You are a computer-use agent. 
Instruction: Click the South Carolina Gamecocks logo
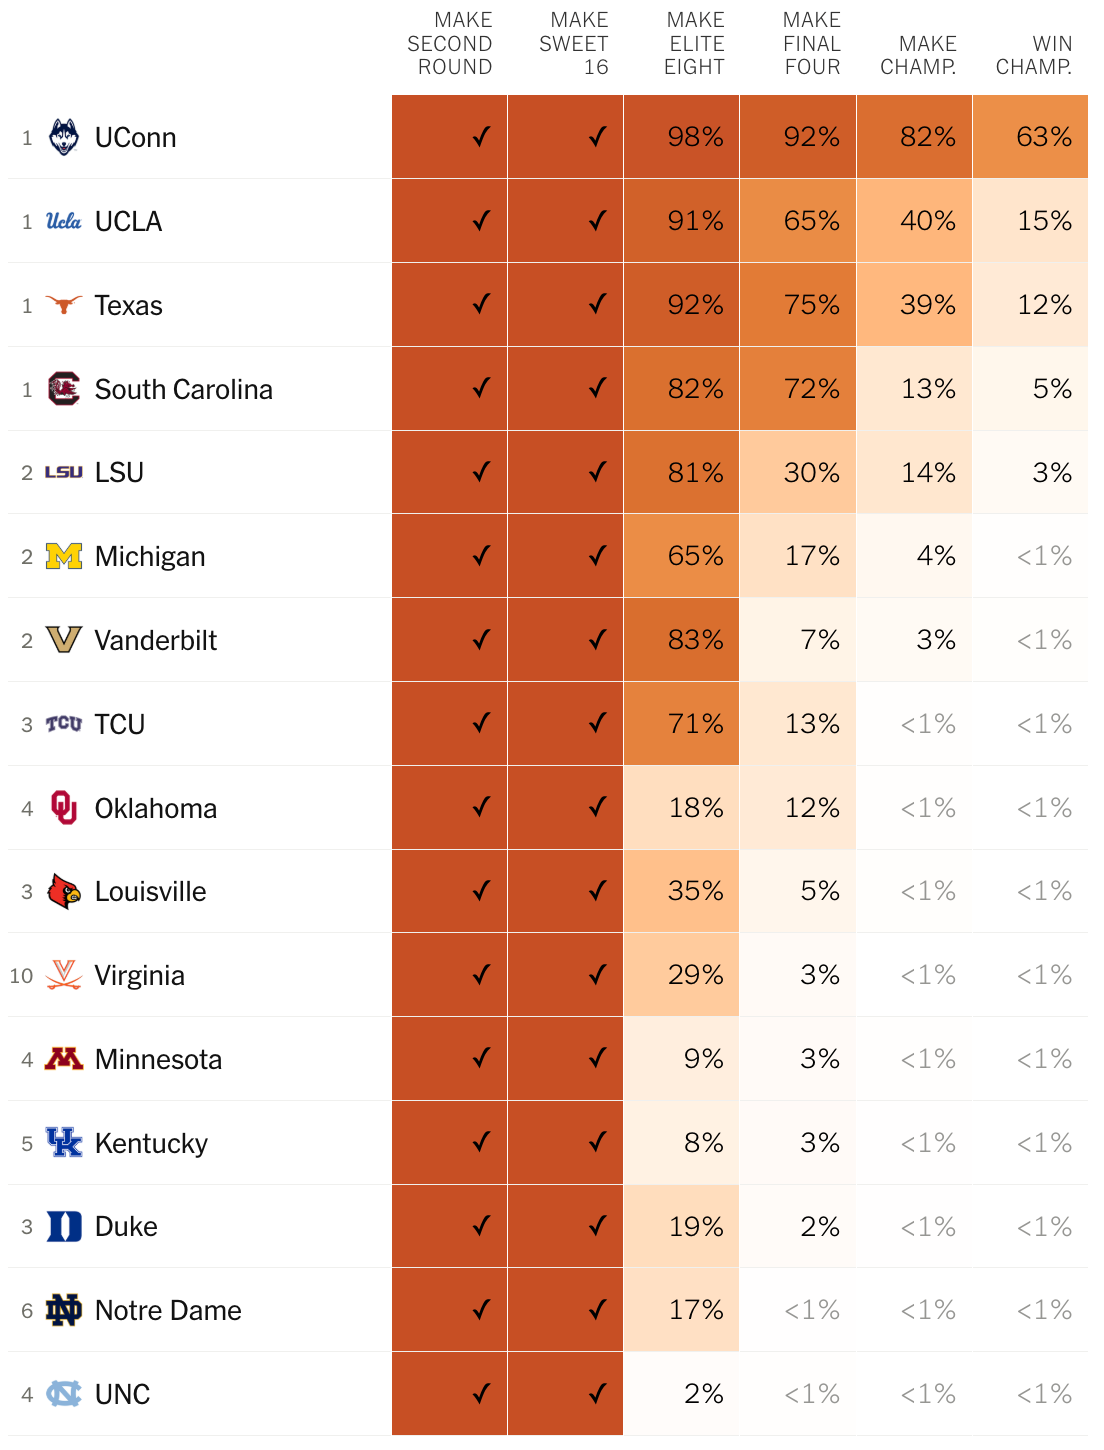pyautogui.click(x=64, y=389)
